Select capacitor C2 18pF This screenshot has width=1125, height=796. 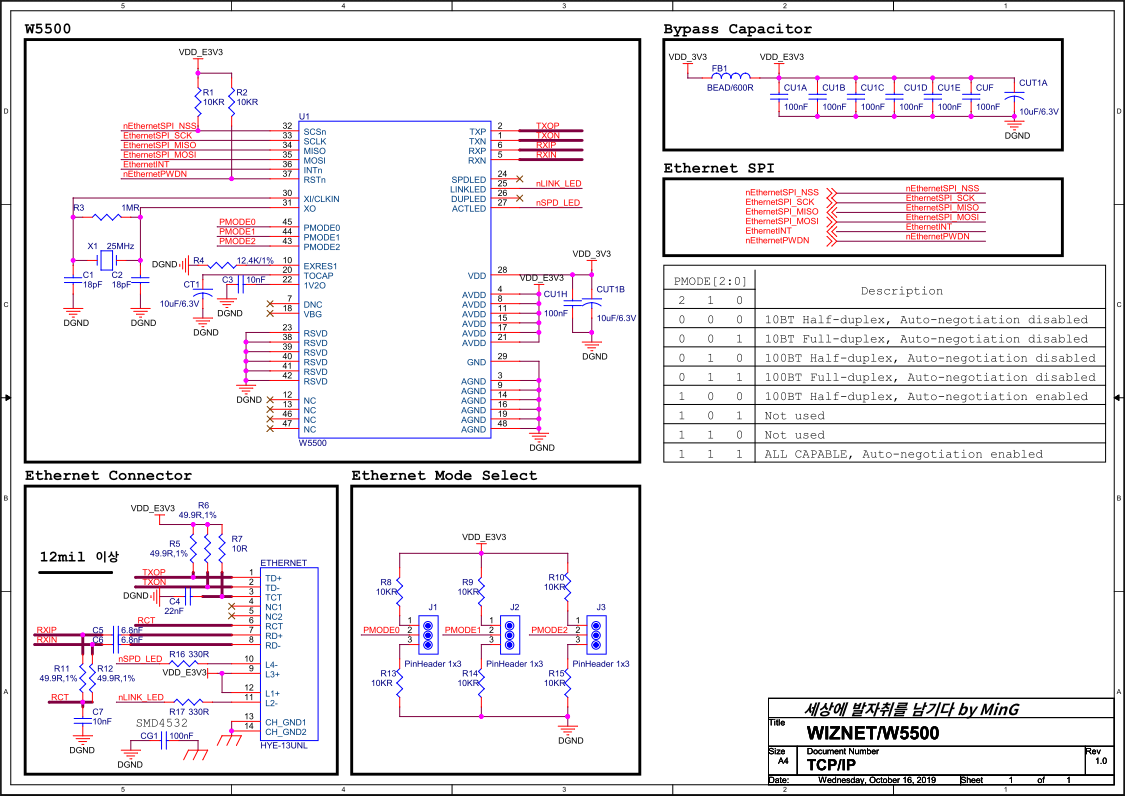coord(140,280)
